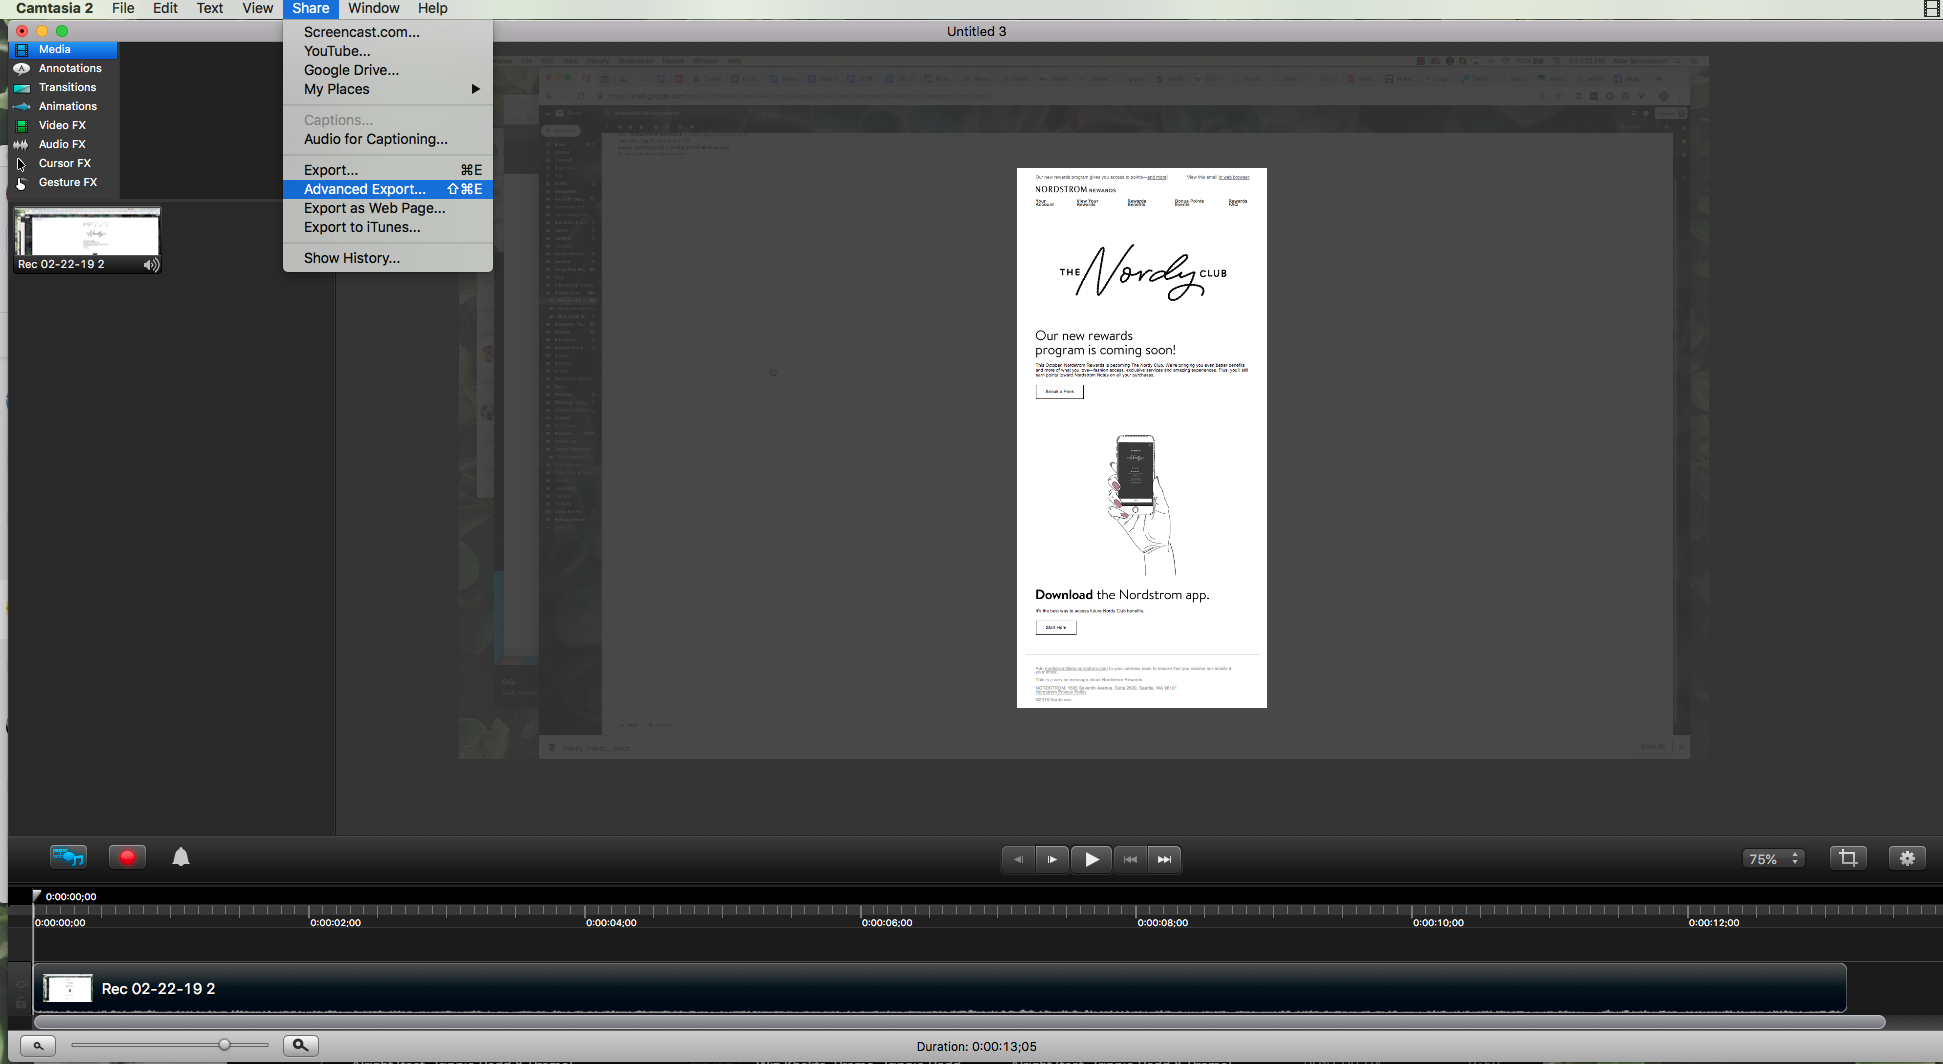
Task: Click the timeline zoom slider handle
Action: pos(224,1045)
